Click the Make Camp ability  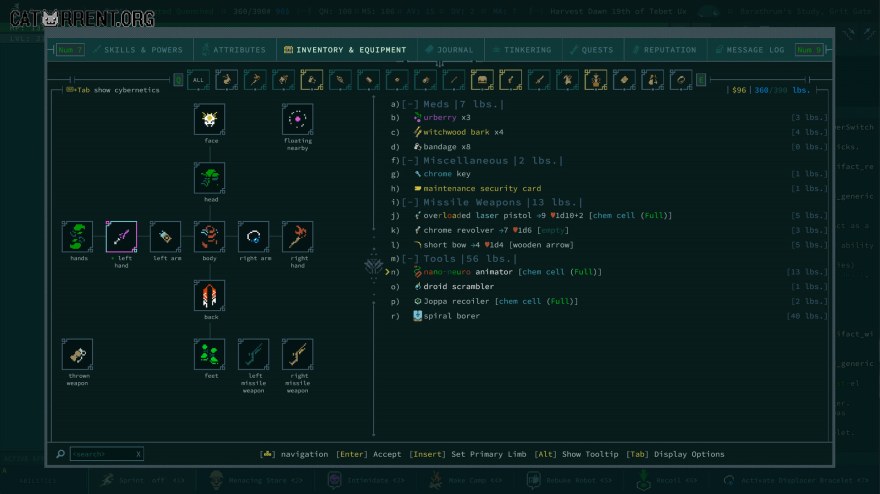point(466,481)
